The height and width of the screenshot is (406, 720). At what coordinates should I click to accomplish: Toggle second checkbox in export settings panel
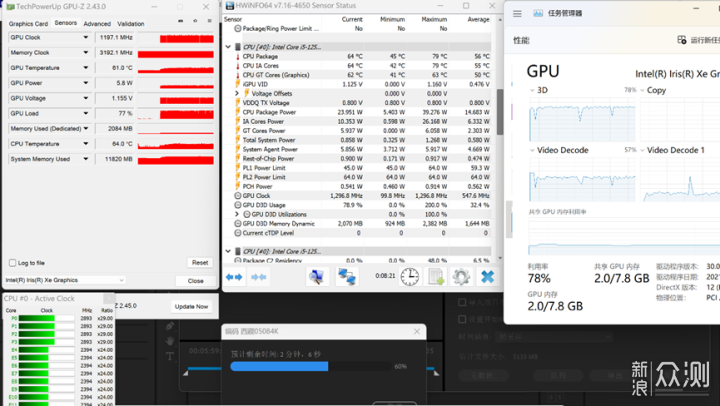462,319
